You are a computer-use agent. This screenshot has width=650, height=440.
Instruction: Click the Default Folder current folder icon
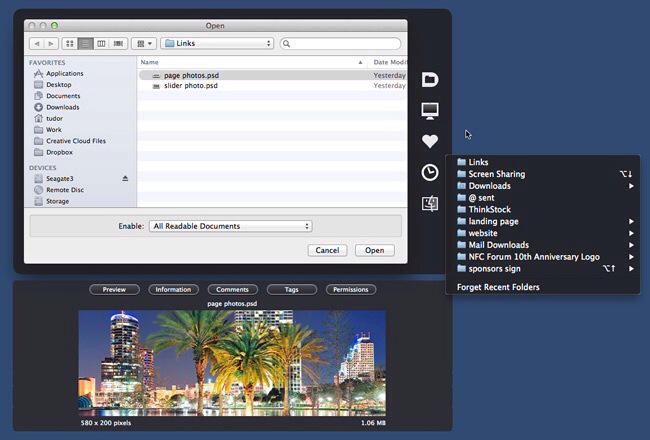(430, 80)
